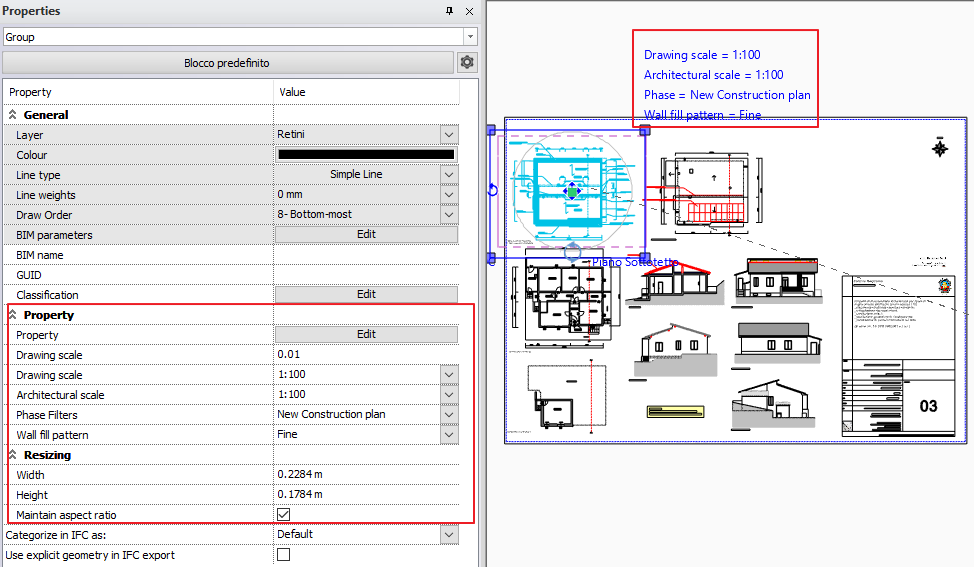Click the settings gear icon beside Blocco predefinito
The width and height of the screenshot is (974, 567).
tap(467, 63)
